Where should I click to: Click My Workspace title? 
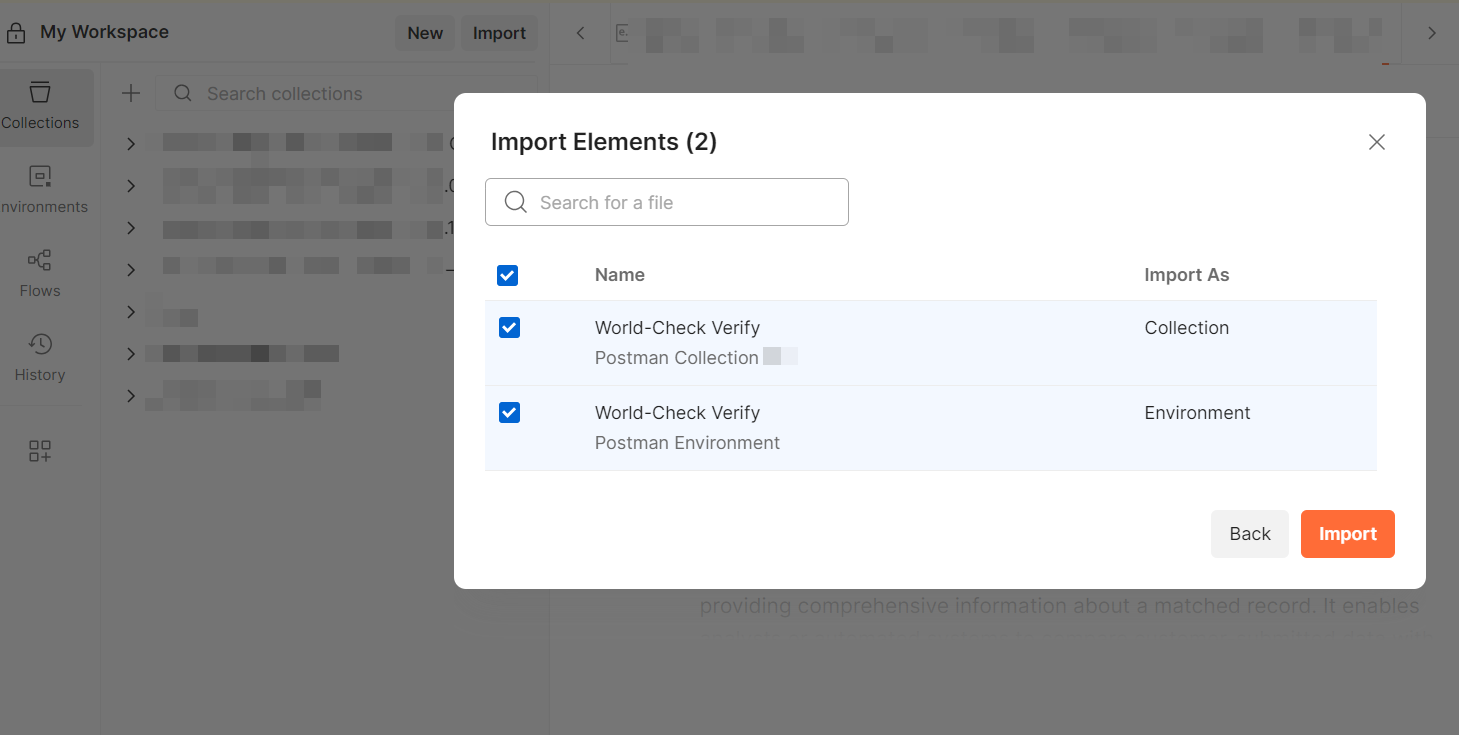(x=104, y=32)
